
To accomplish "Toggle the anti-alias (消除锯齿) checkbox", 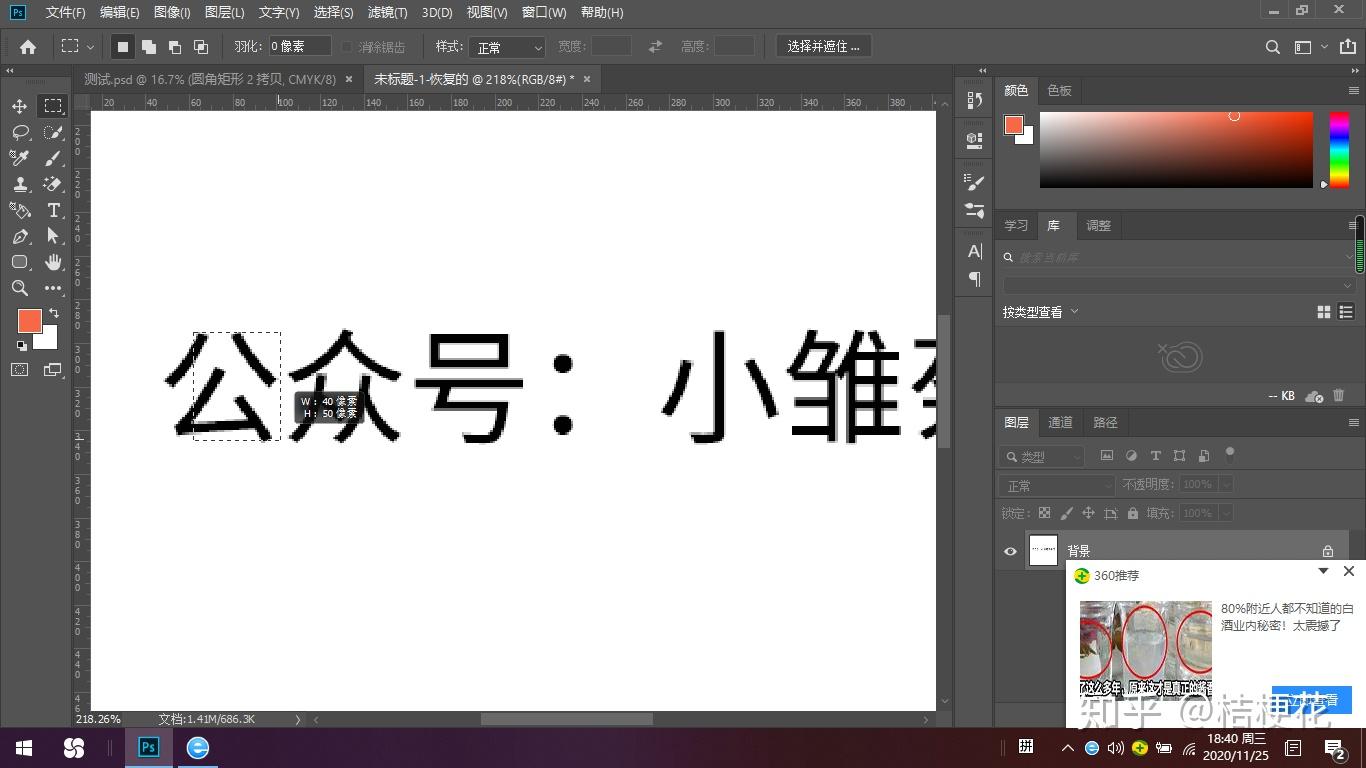I will (347, 47).
